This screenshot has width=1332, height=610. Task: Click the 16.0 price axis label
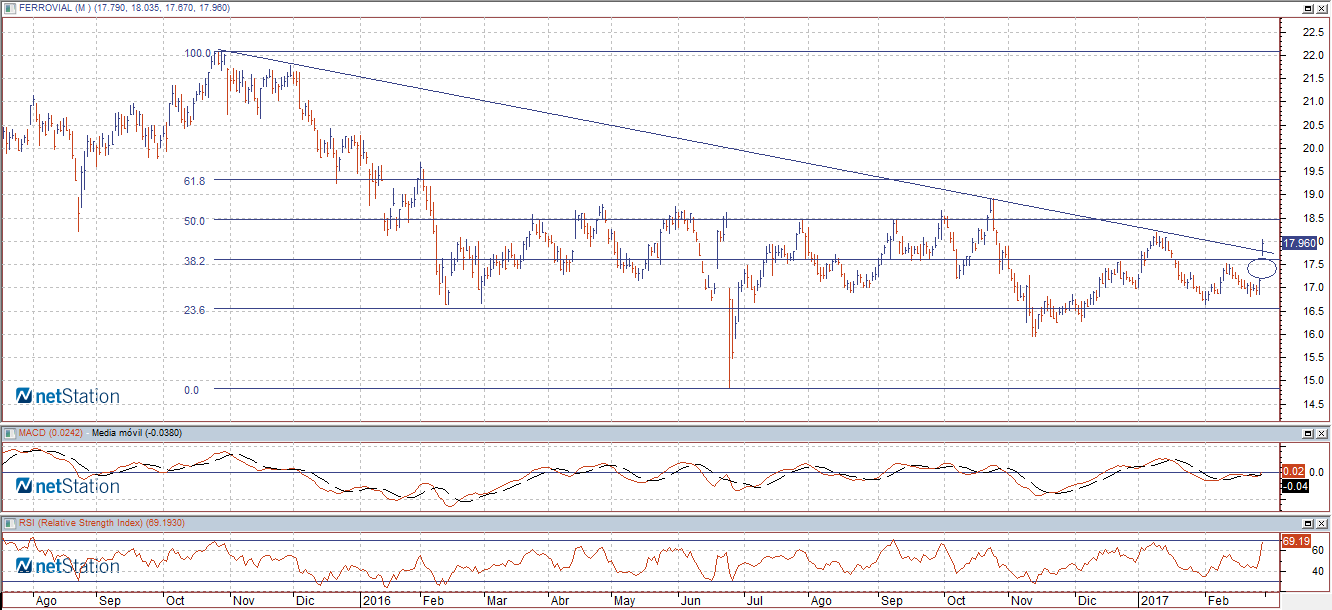[1314, 334]
